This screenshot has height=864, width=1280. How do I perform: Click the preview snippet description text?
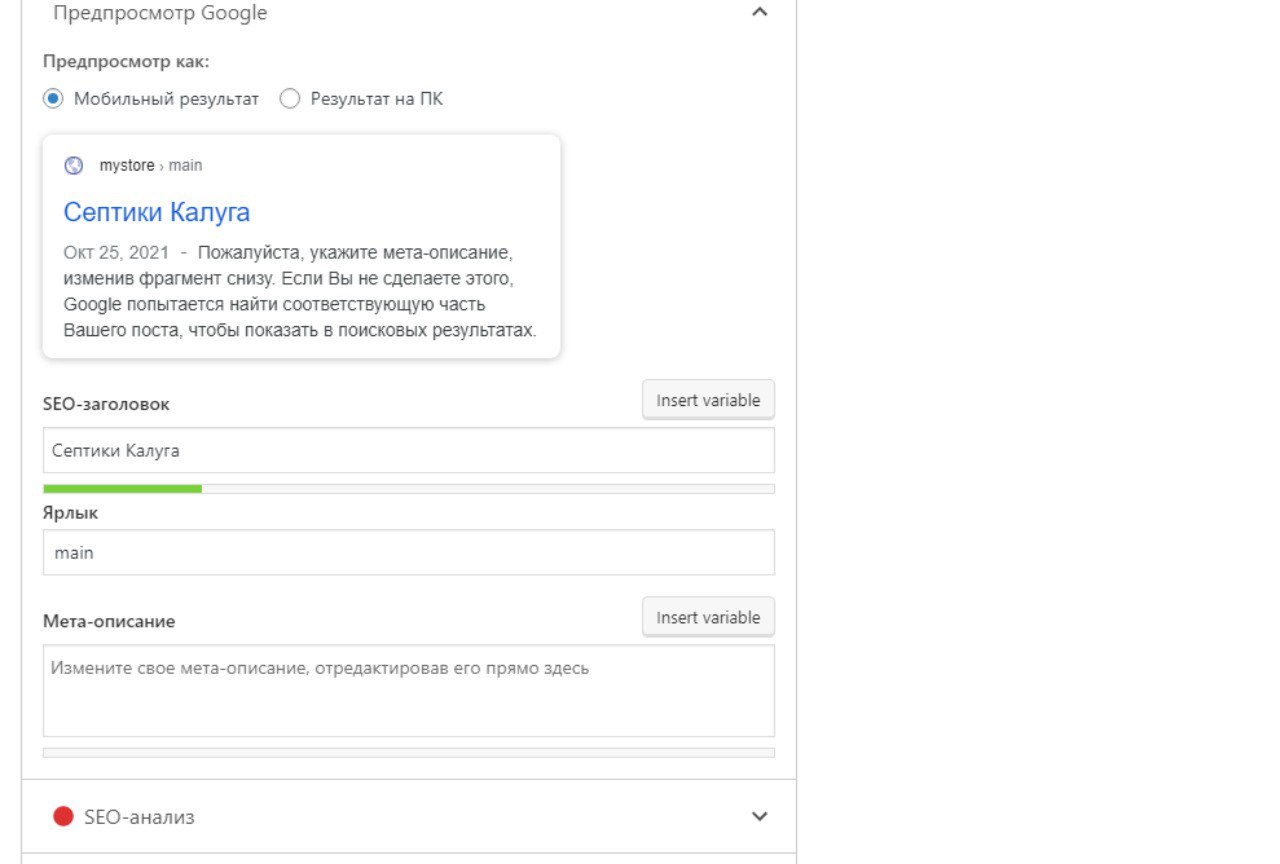pyautogui.click(x=300, y=291)
